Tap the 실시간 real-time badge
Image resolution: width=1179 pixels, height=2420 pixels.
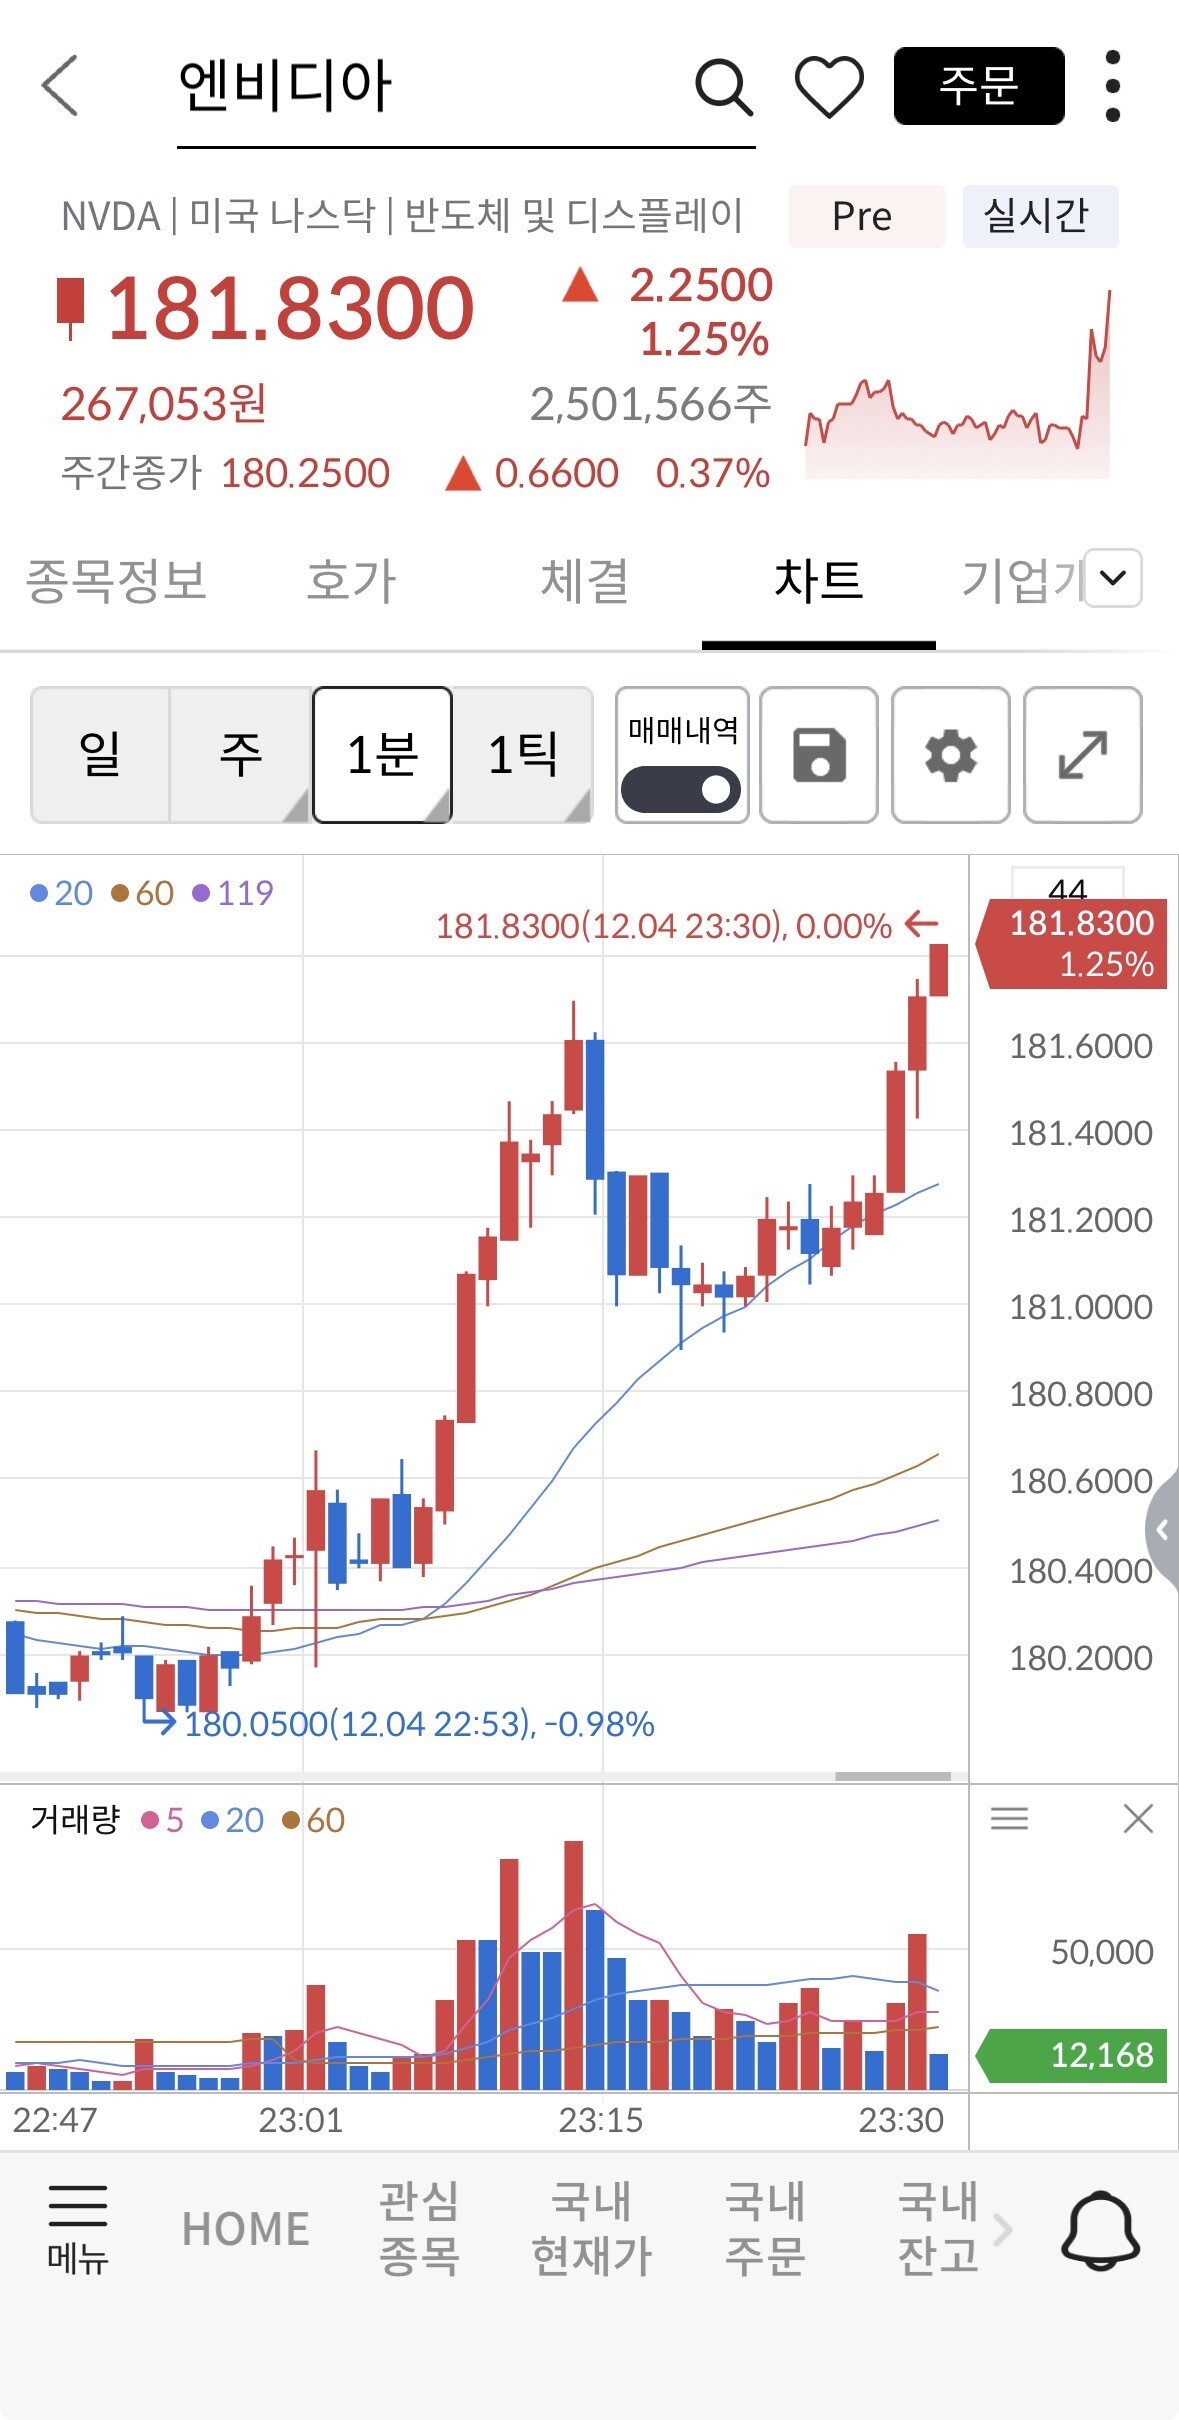point(1040,216)
